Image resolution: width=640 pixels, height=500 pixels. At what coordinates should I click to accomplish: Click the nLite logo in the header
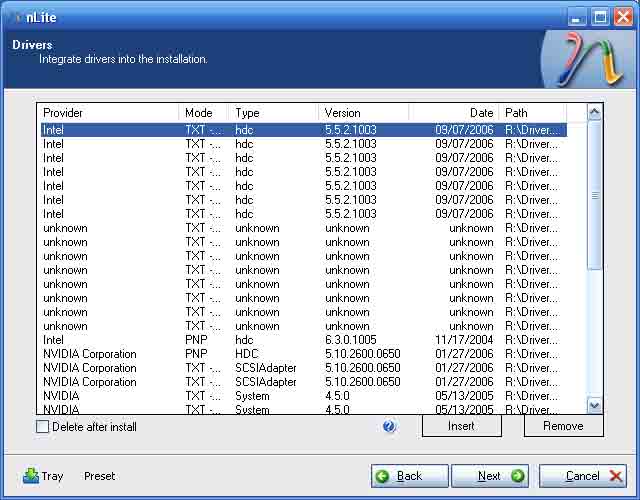click(x=589, y=59)
